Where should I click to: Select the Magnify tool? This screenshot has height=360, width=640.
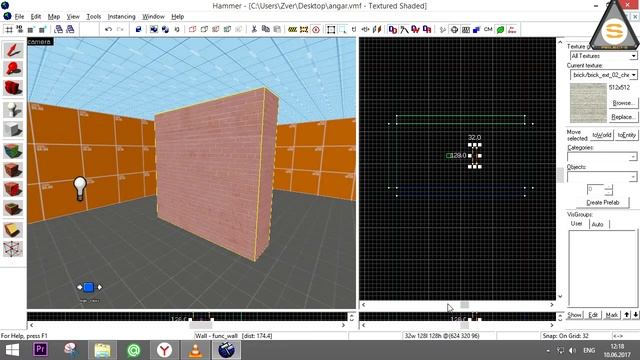(x=13, y=69)
